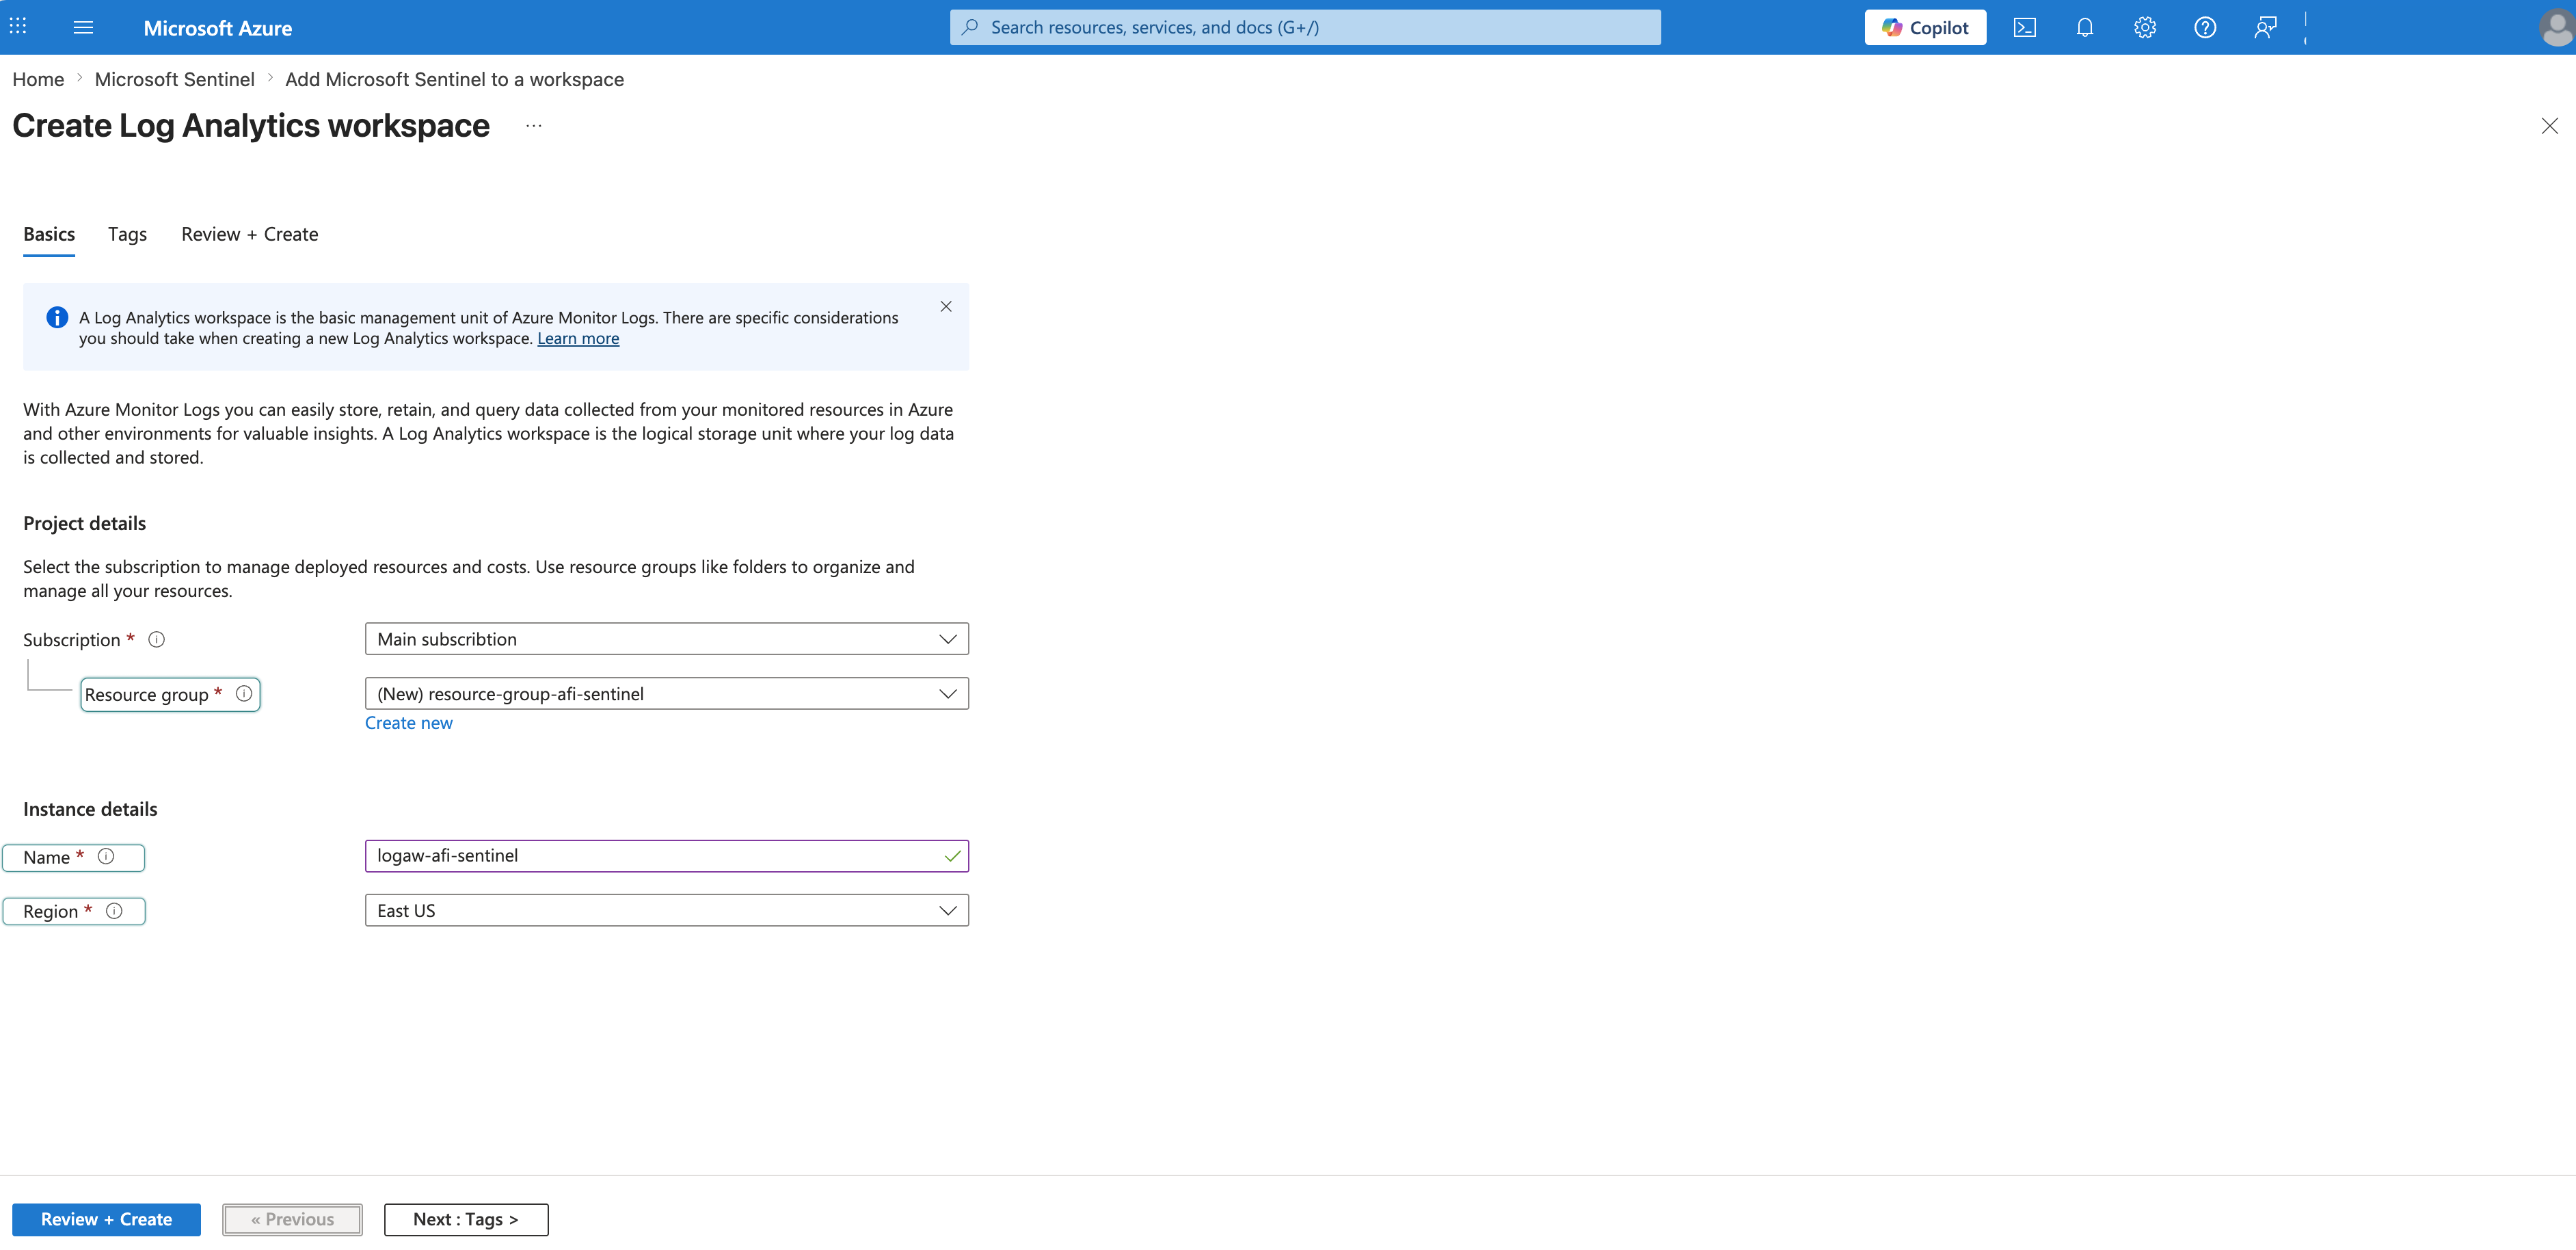Switch to the Review + Create tab
This screenshot has width=2576, height=1250.
point(250,234)
